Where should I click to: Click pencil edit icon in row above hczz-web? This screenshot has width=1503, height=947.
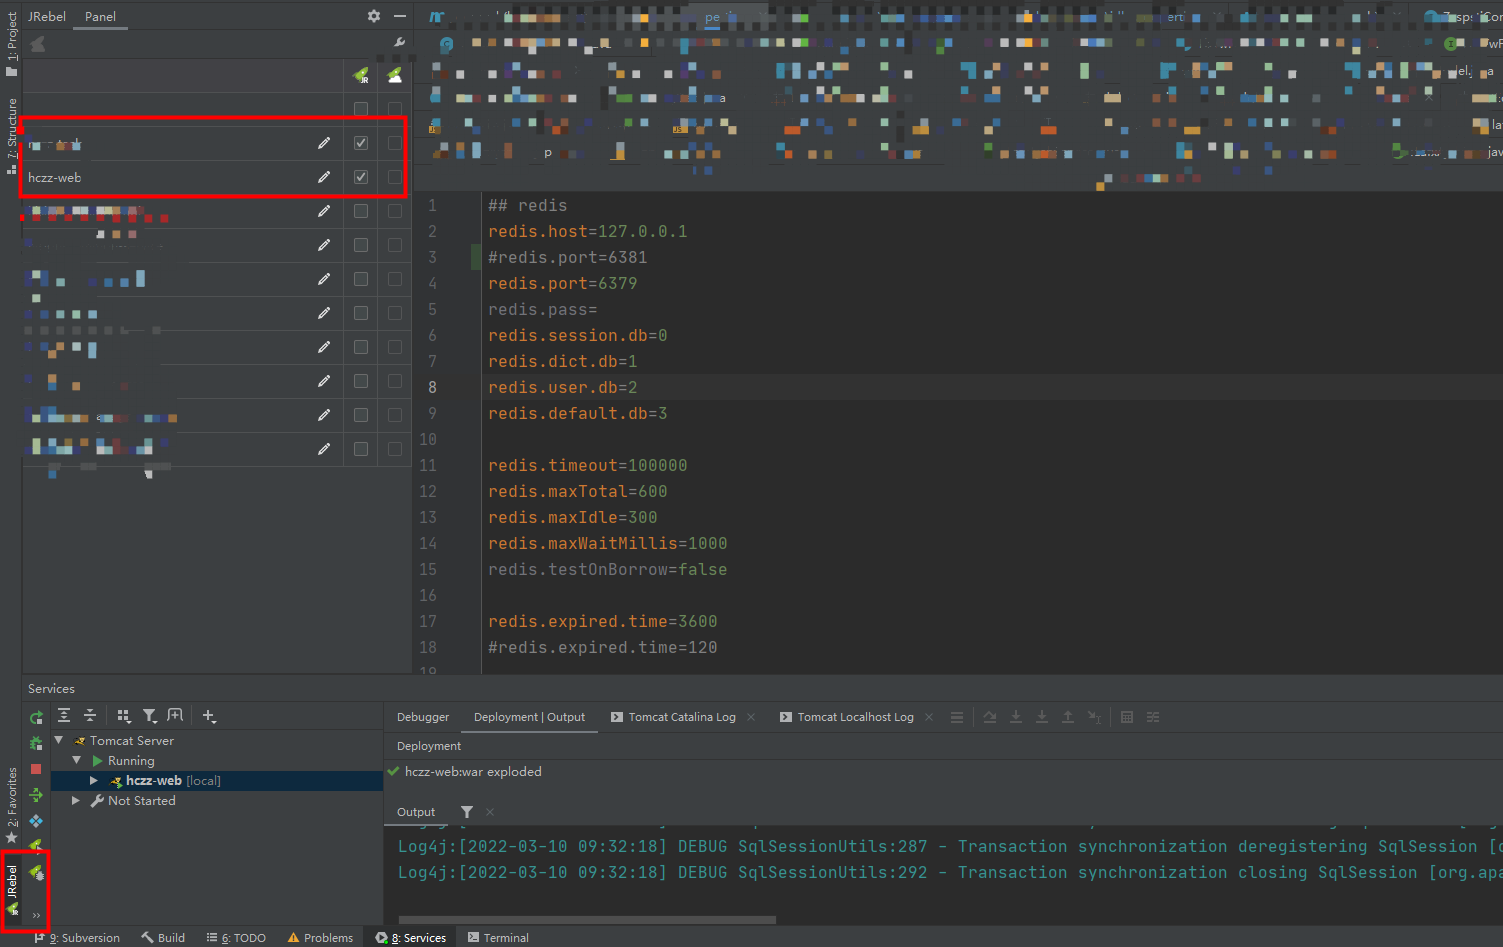click(x=324, y=143)
